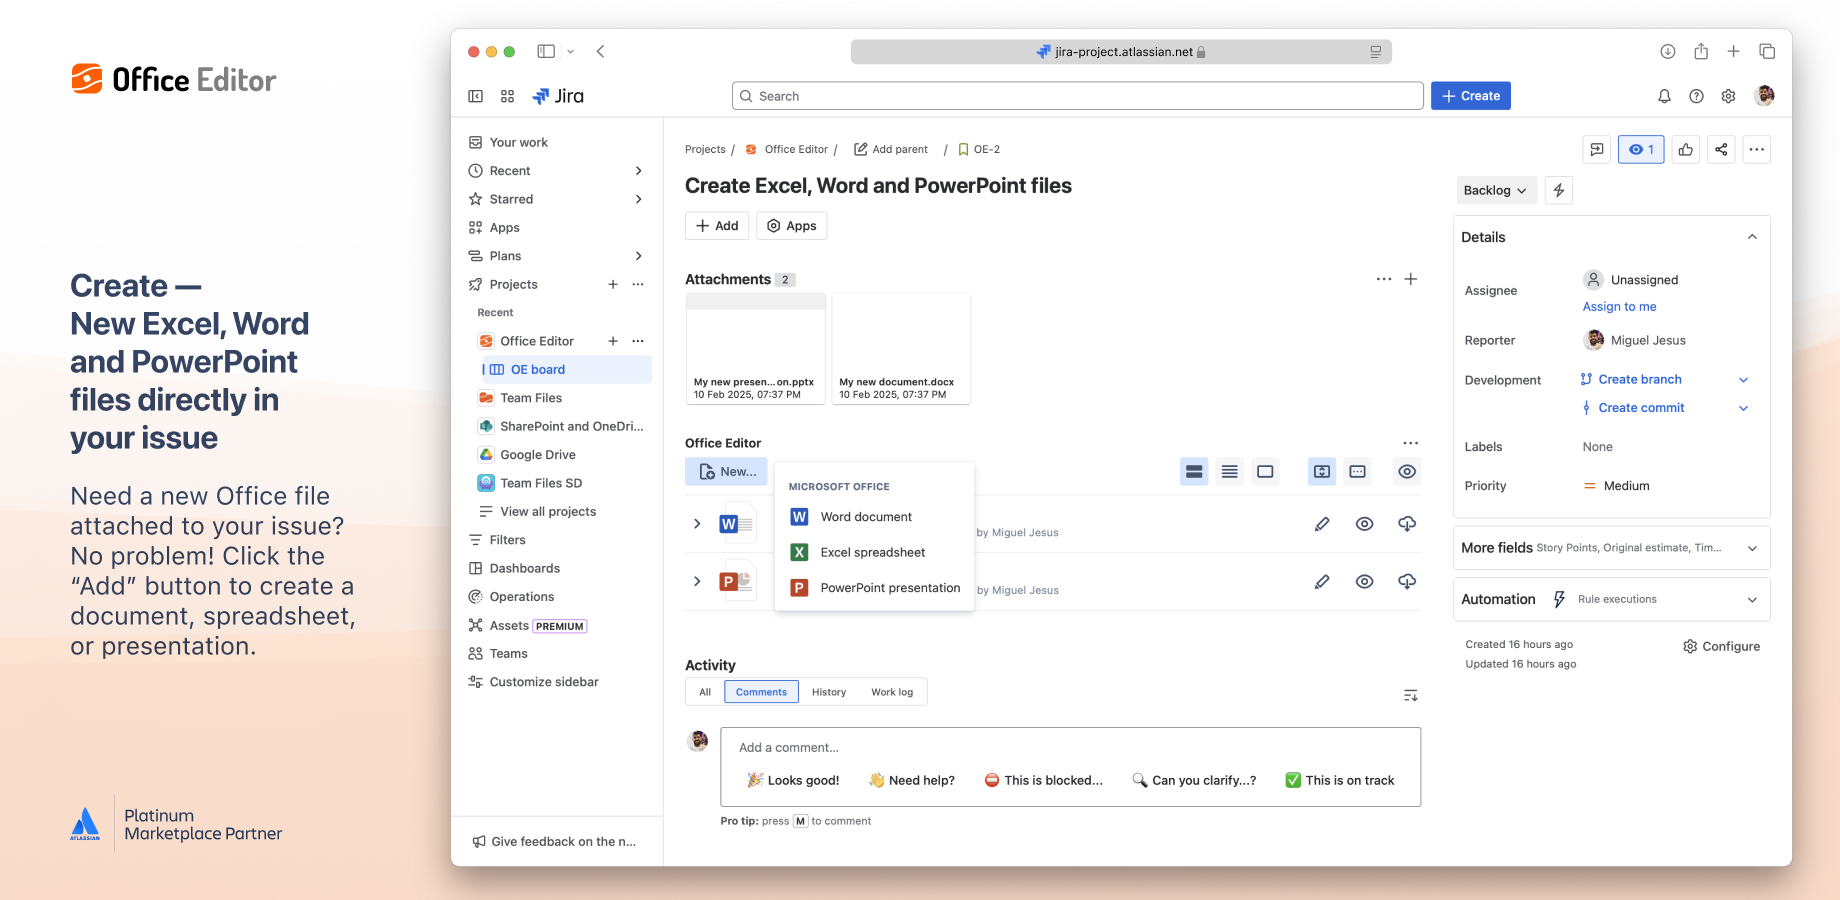Expand the Plans sidebar chevron
1840x900 pixels.
click(638, 256)
